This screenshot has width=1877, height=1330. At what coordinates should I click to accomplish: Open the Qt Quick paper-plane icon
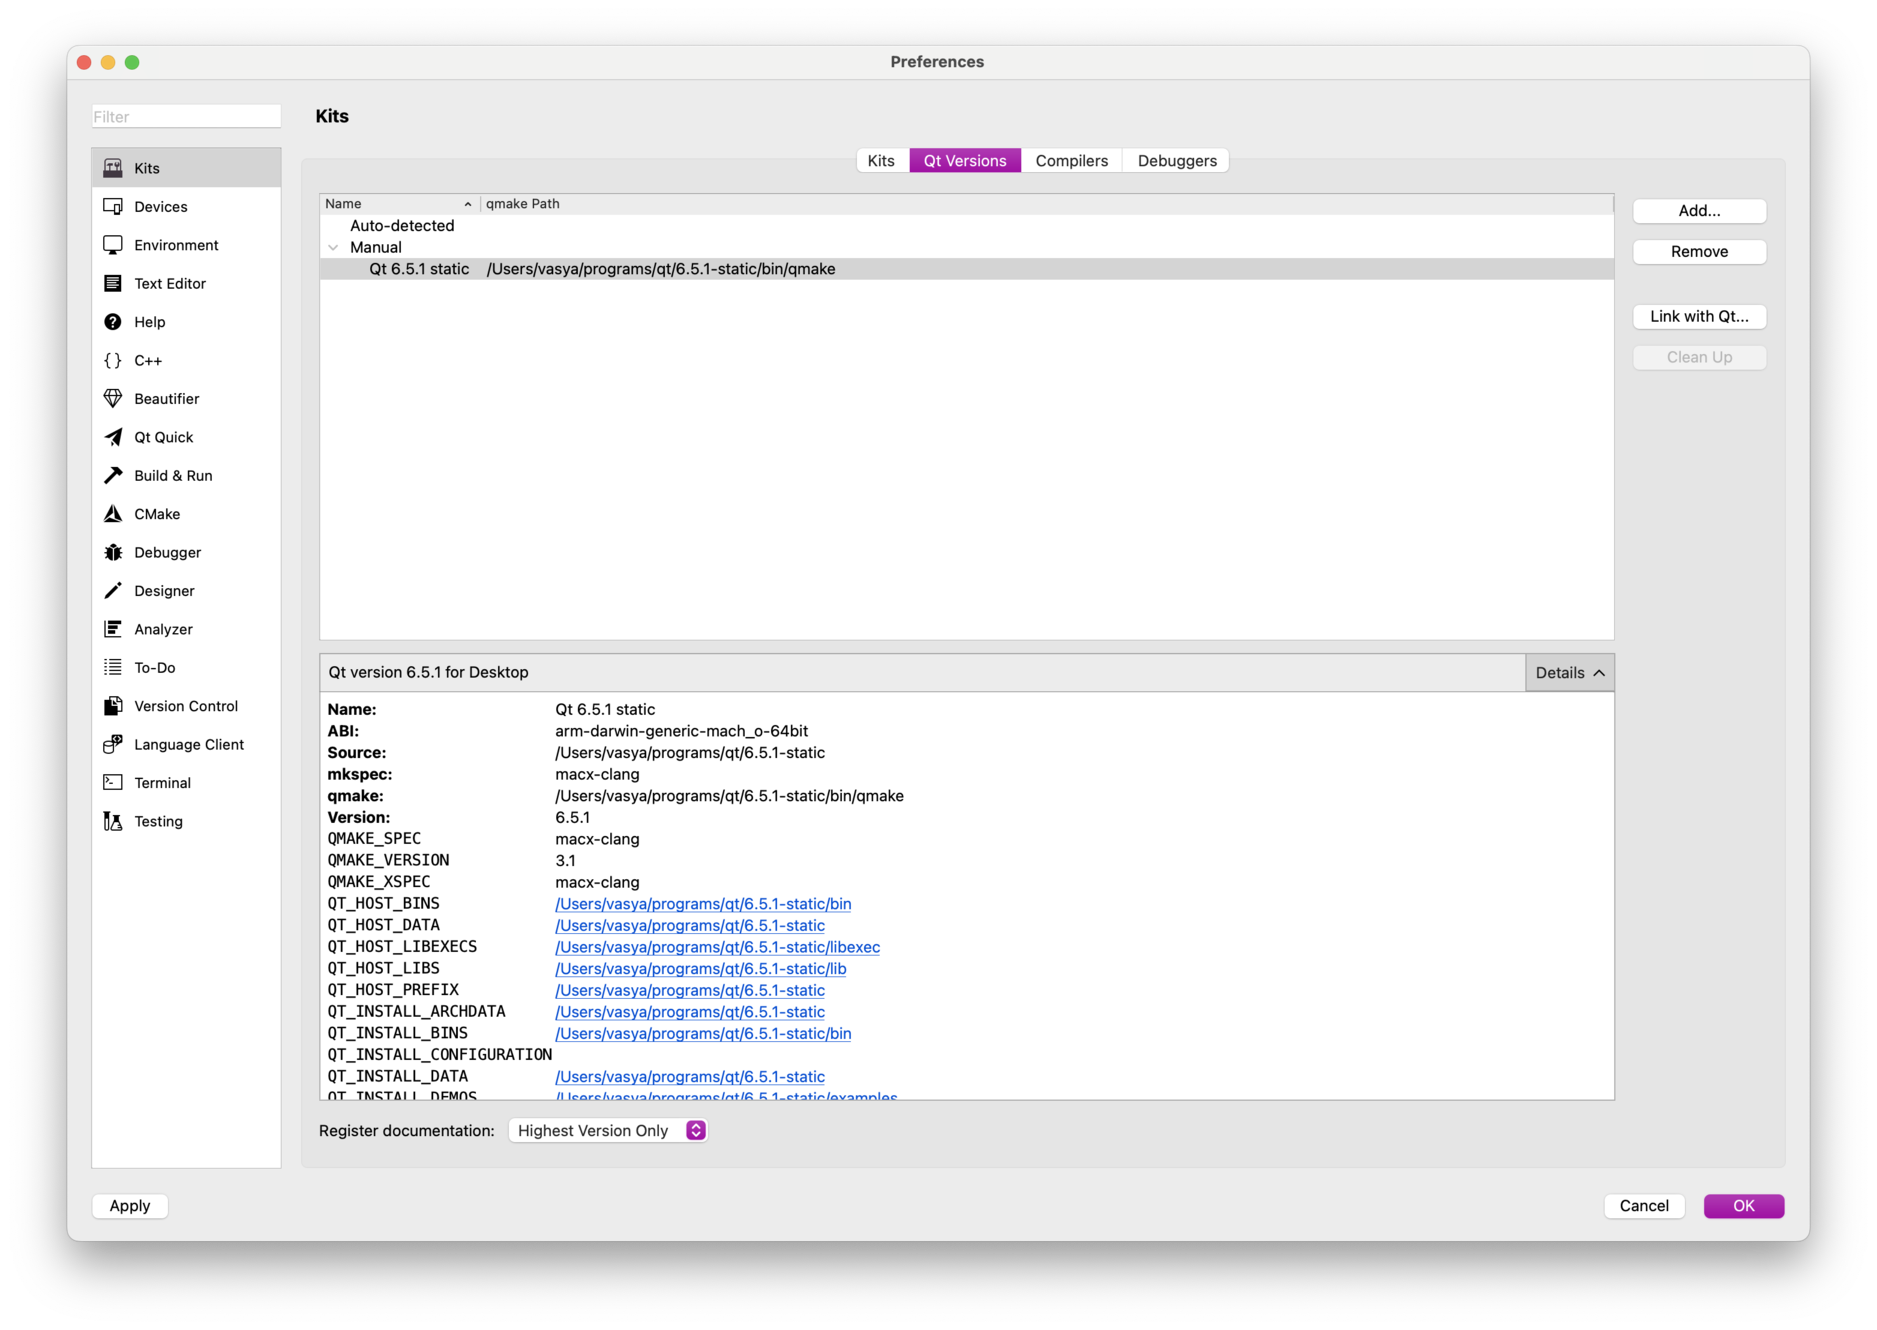[x=113, y=437]
